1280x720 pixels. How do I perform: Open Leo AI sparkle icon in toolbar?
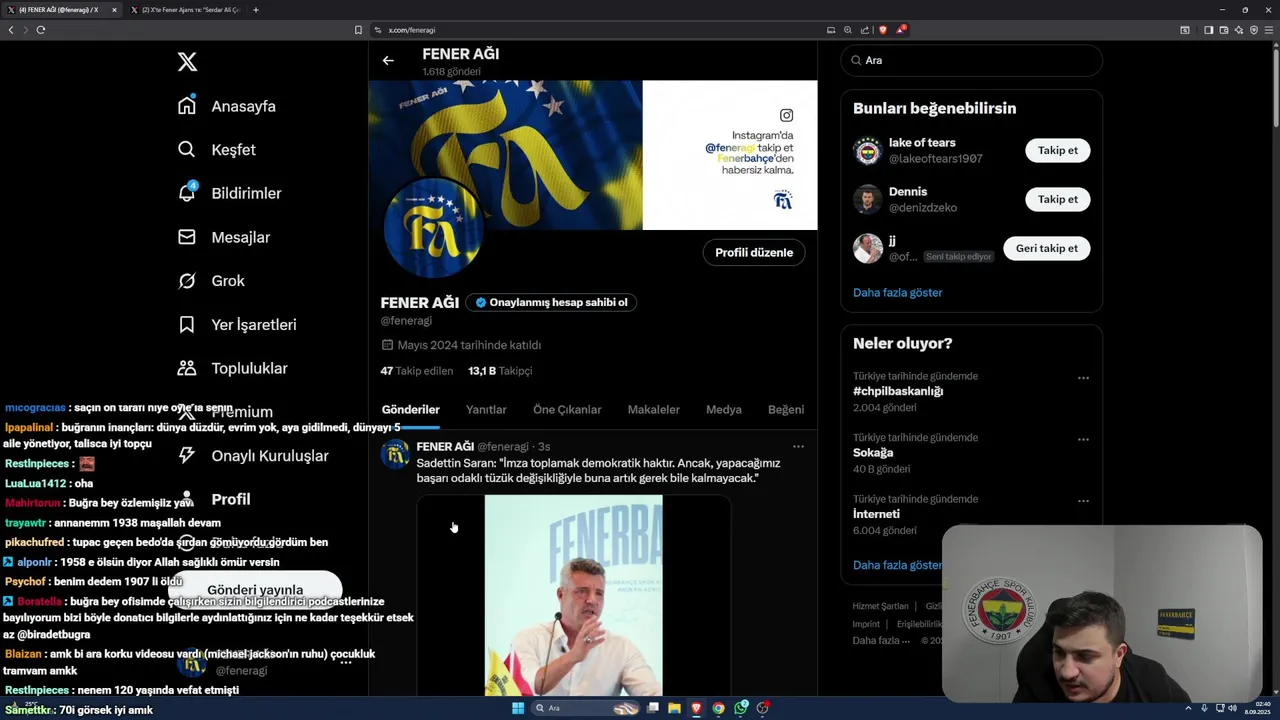click(1239, 30)
